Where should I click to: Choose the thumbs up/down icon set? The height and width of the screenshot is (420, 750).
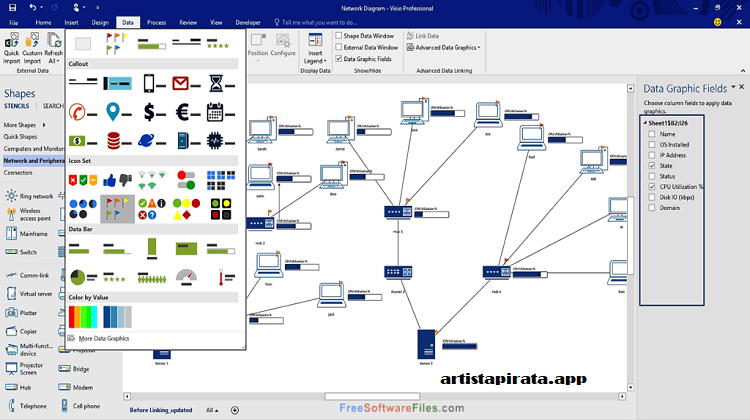117,180
